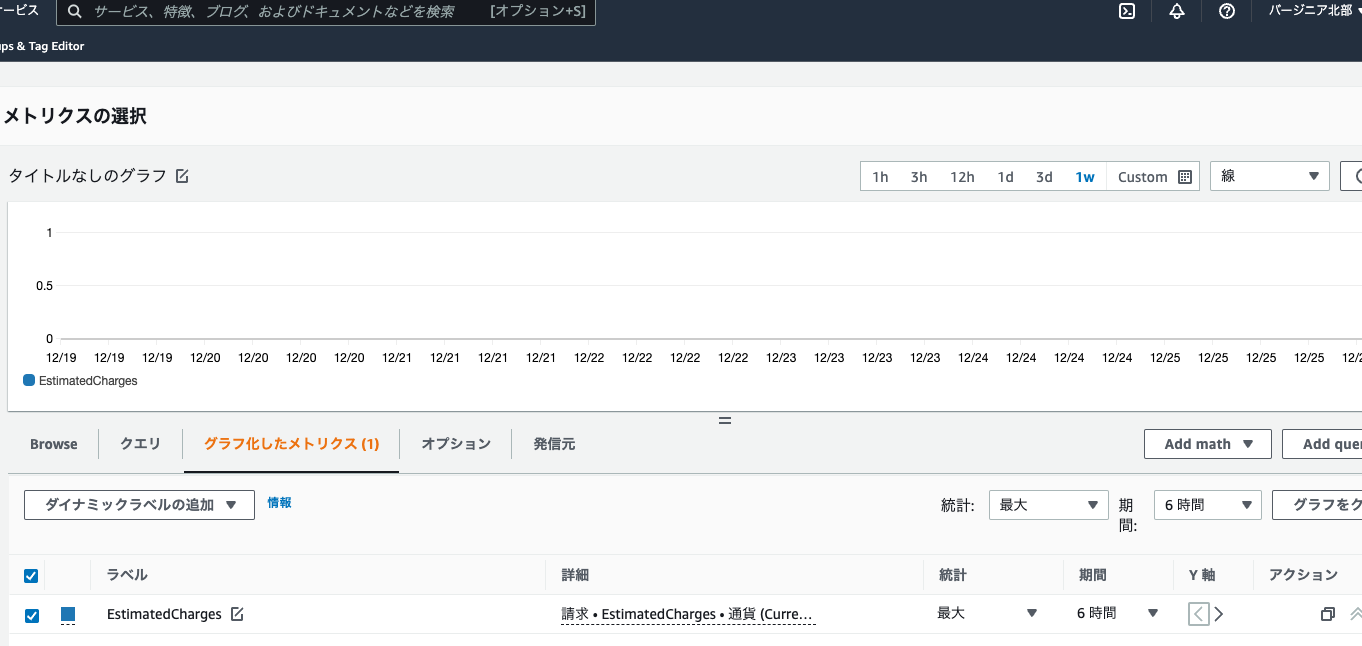This screenshot has width=1362, height=646.
Task: Edit the EstimatedCharges label with the pencil icon
Action: pyautogui.click(x=237, y=614)
